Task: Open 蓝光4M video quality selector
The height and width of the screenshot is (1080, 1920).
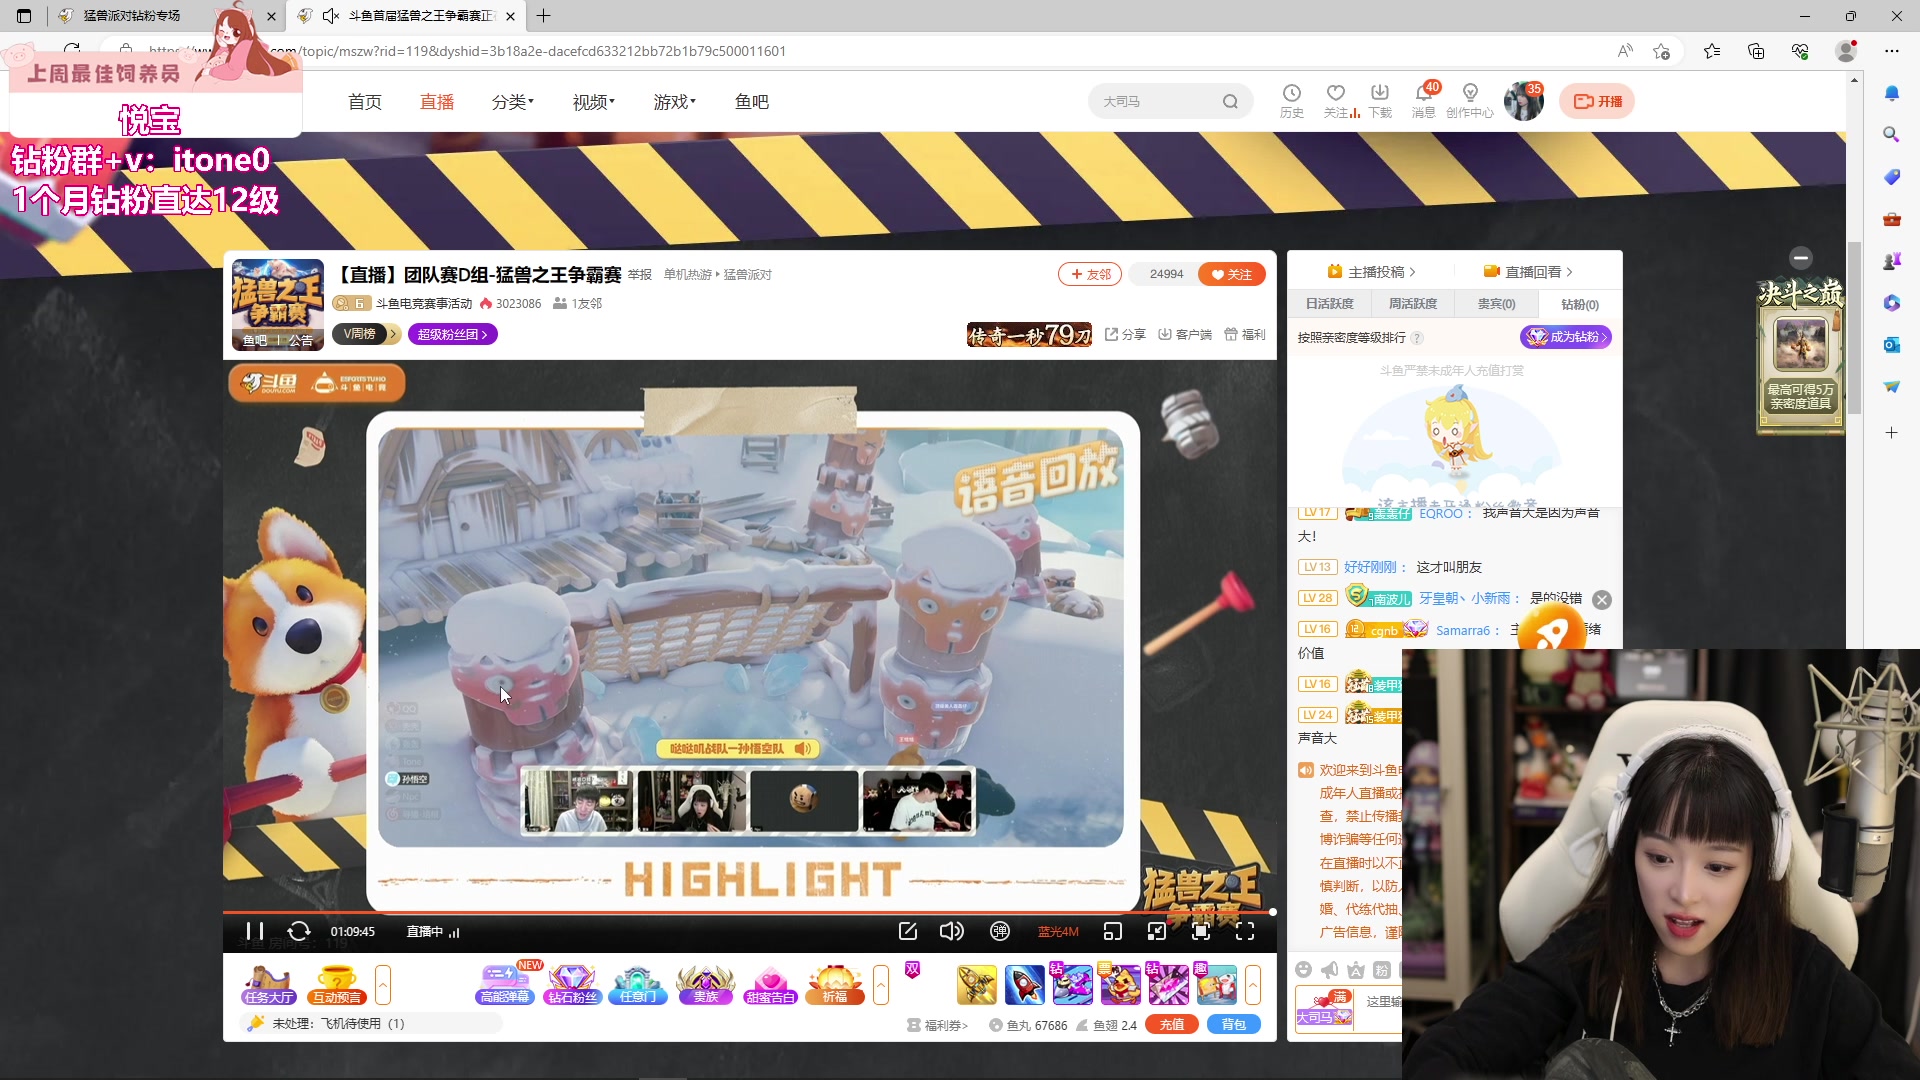Action: (x=1057, y=931)
